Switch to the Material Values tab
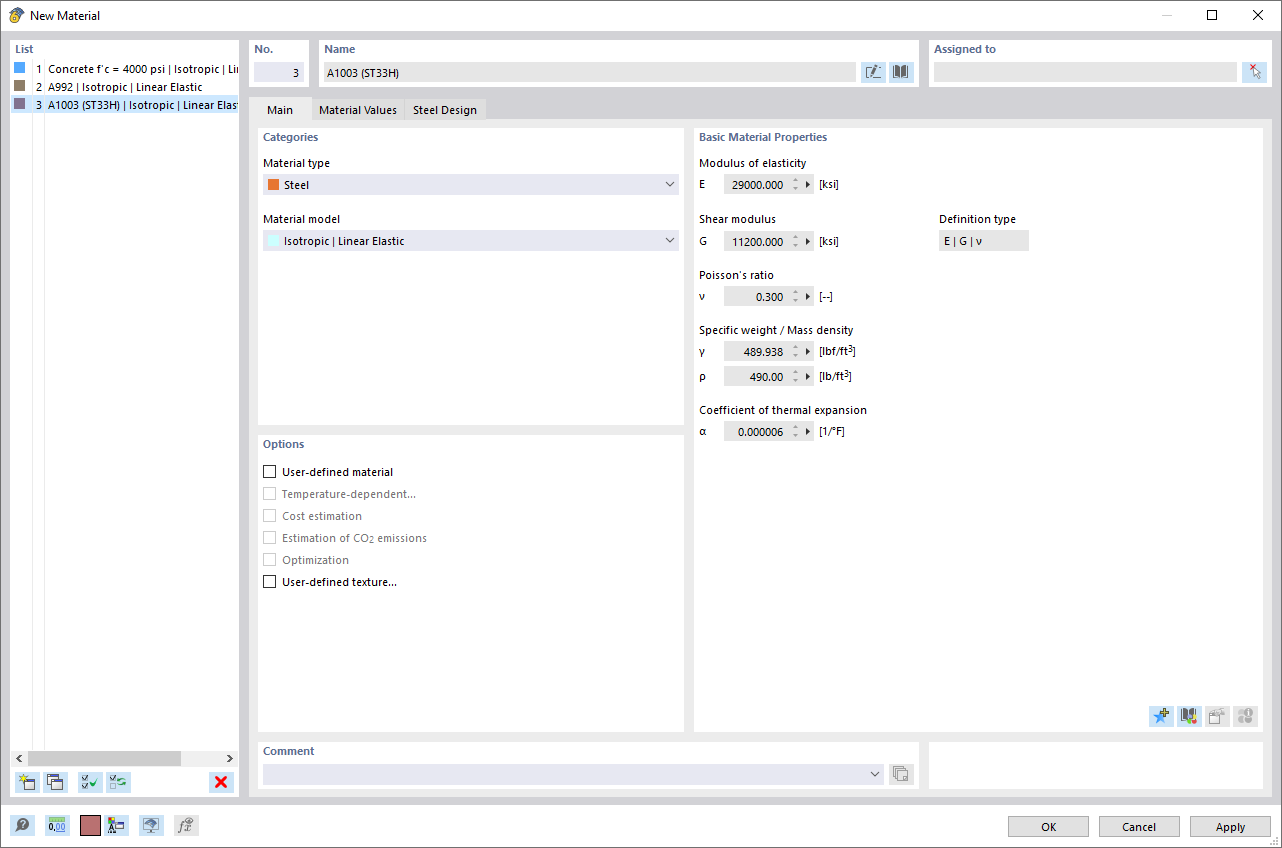 pyautogui.click(x=358, y=110)
